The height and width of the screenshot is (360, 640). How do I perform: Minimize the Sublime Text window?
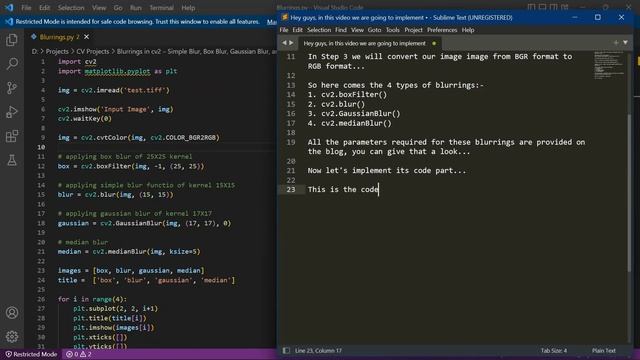point(575,17)
